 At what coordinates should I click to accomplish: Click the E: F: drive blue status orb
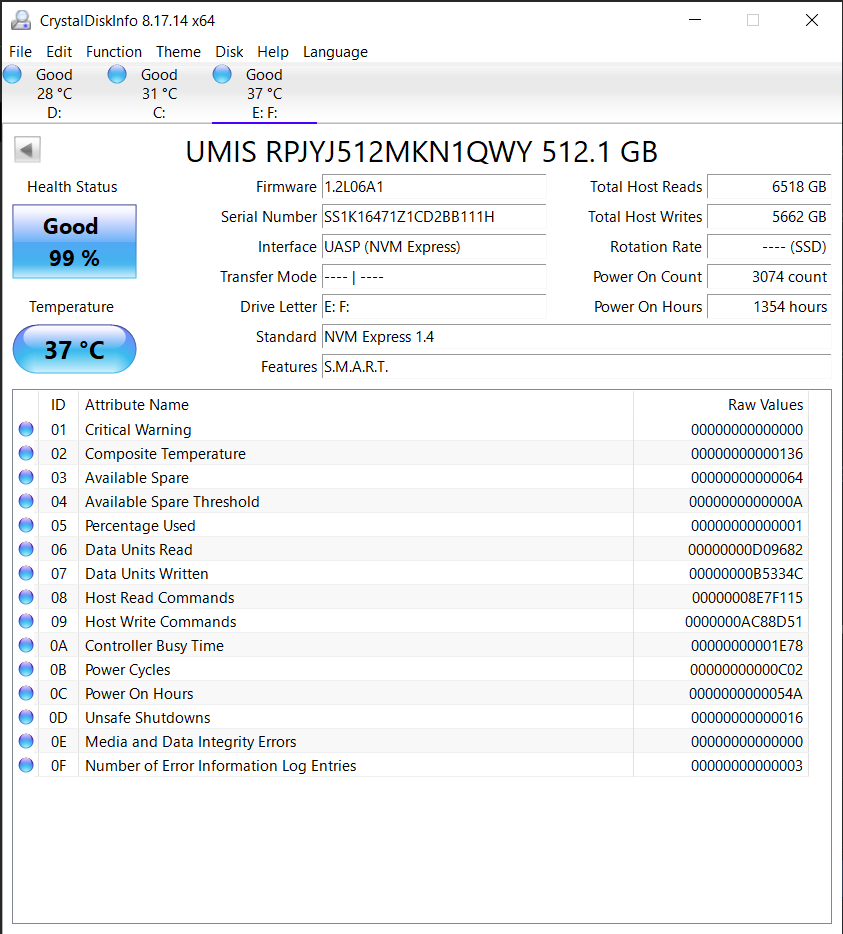pyautogui.click(x=222, y=74)
